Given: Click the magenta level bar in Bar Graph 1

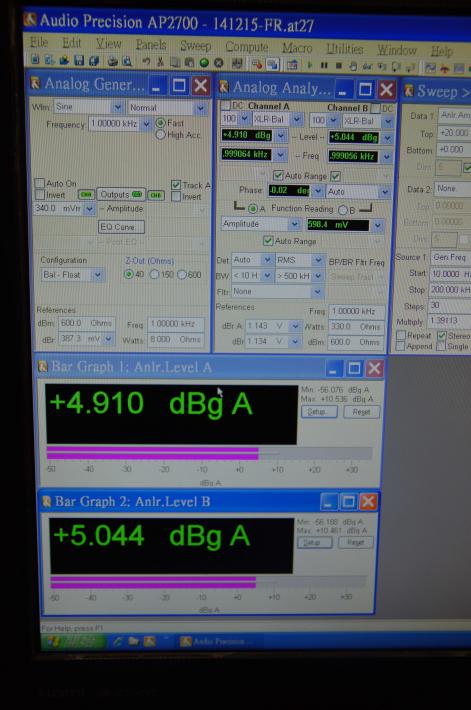Looking at the screenshot, I should pyautogui.click(x=153, y=453).
